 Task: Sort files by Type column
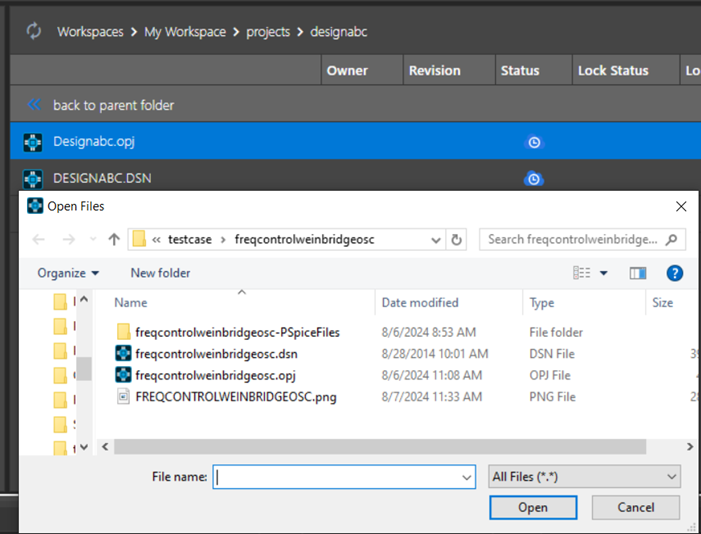coord(541,303)
